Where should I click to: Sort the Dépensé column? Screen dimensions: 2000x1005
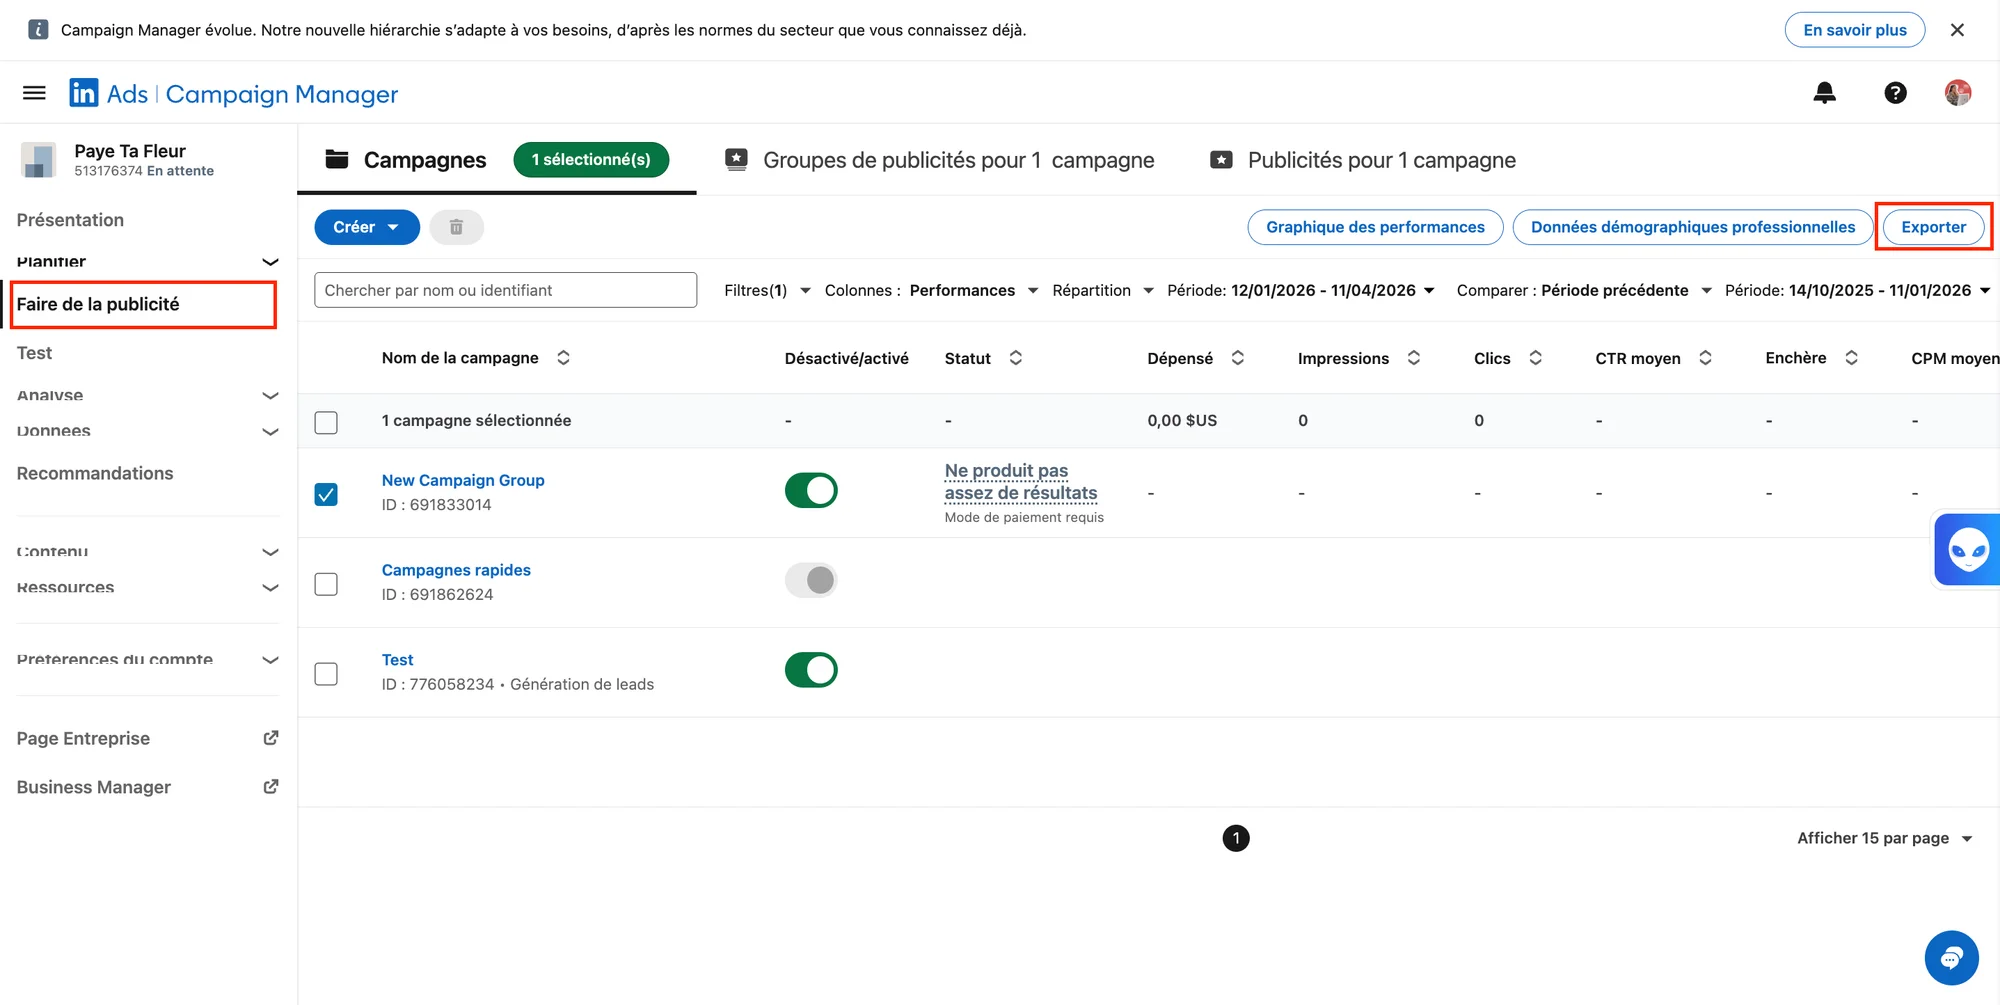coord(1237,358)
